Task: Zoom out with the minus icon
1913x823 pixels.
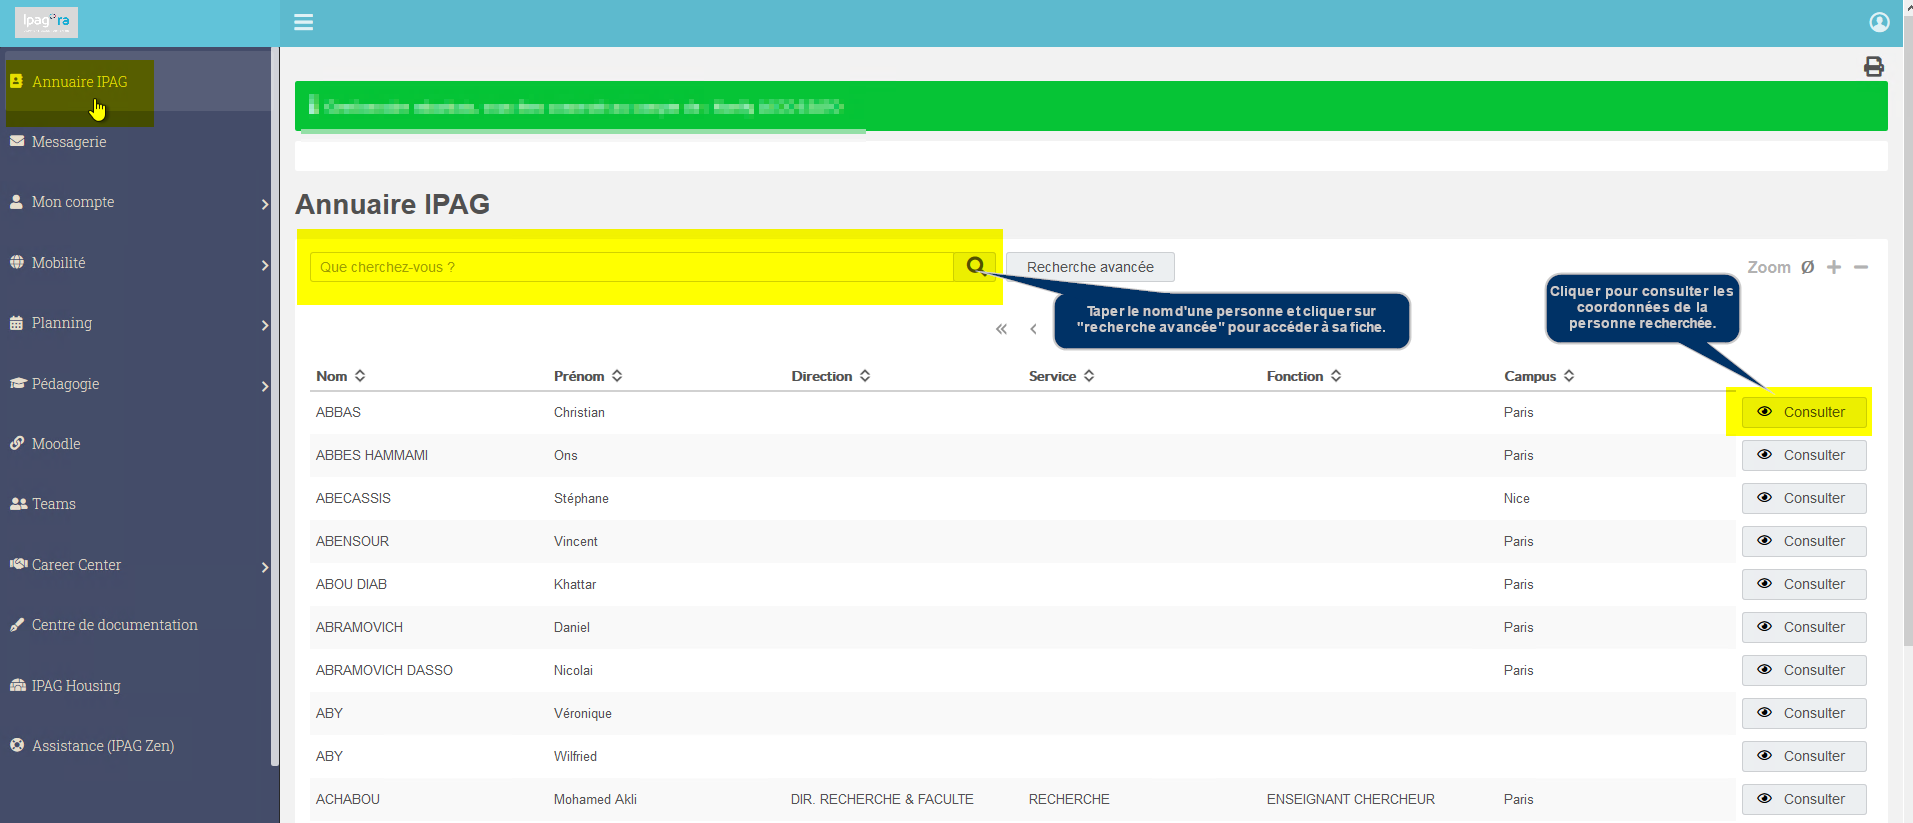Action: [x=1860, y=267]
